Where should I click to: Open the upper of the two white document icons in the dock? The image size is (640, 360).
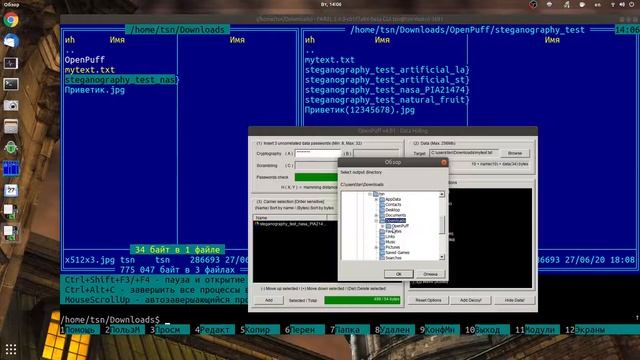pos(11,211)
